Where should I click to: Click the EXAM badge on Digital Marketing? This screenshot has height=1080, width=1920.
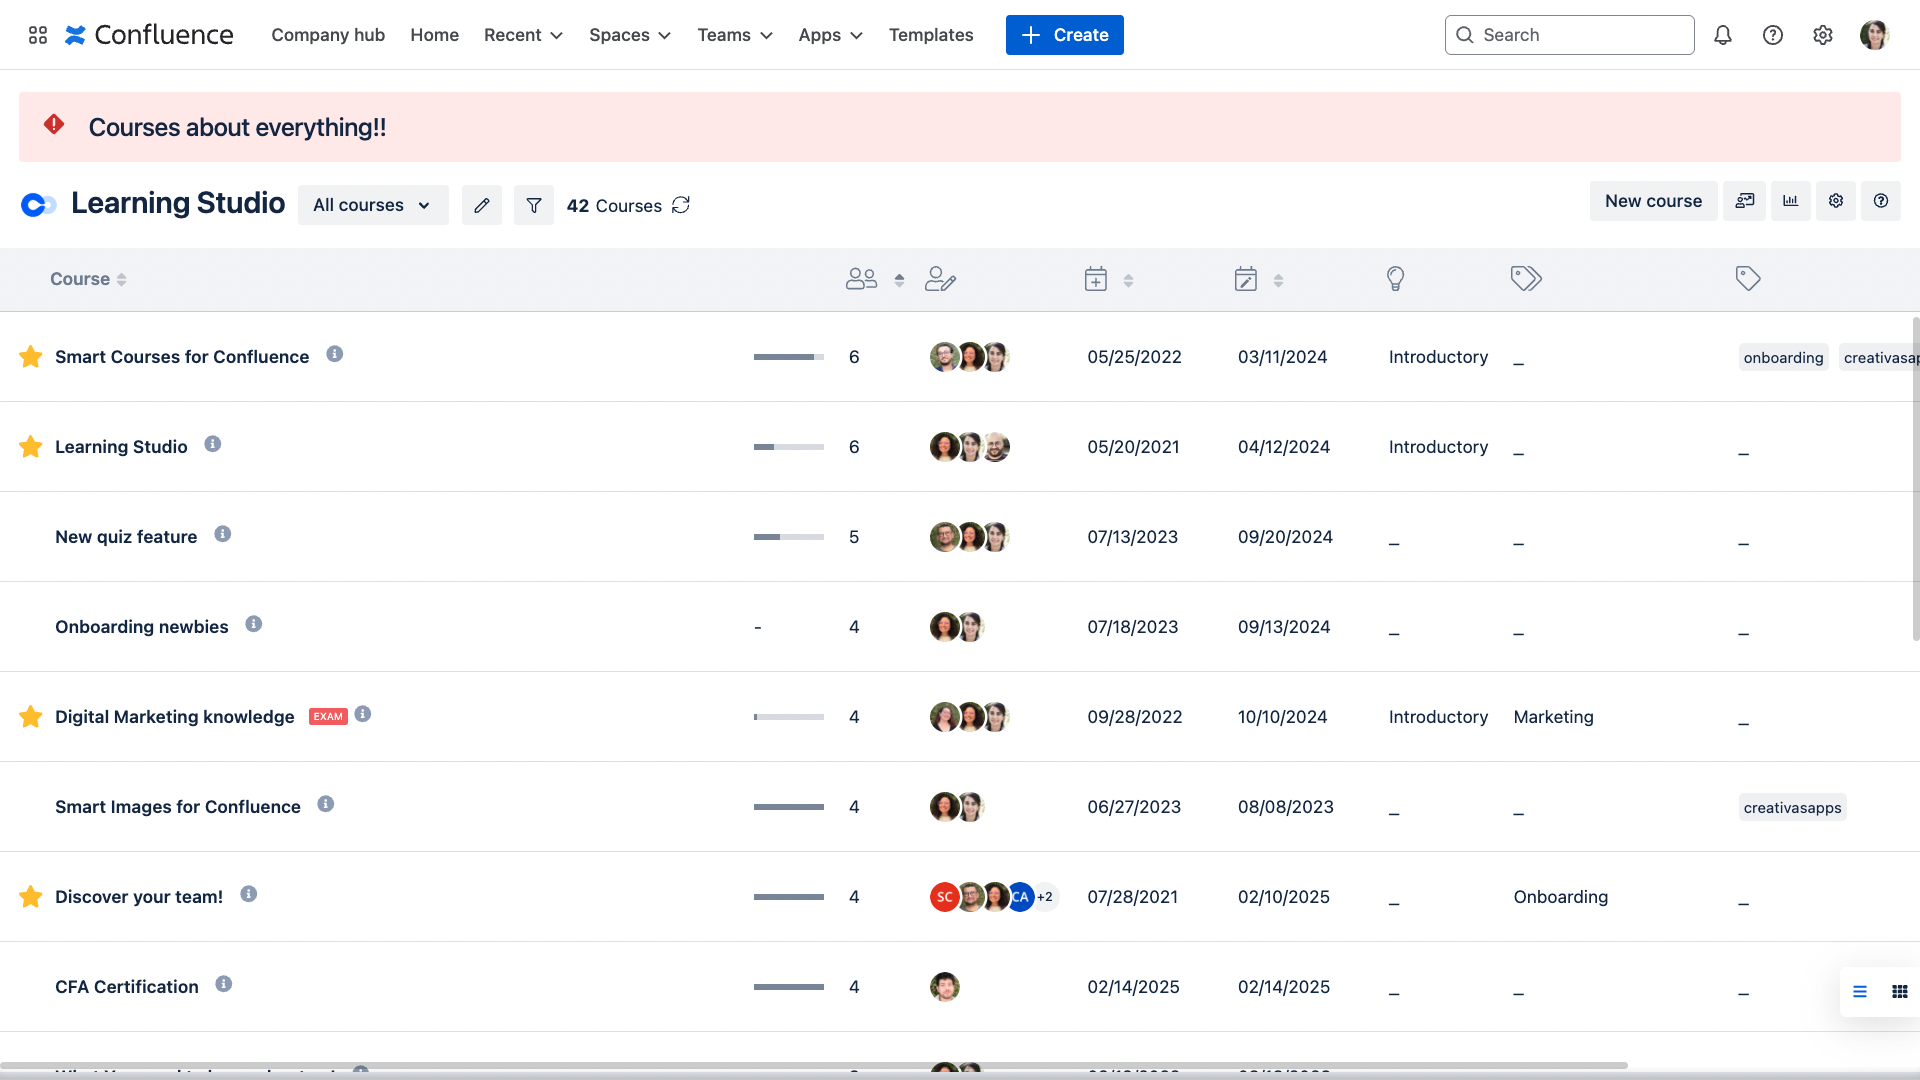(328, 717)
